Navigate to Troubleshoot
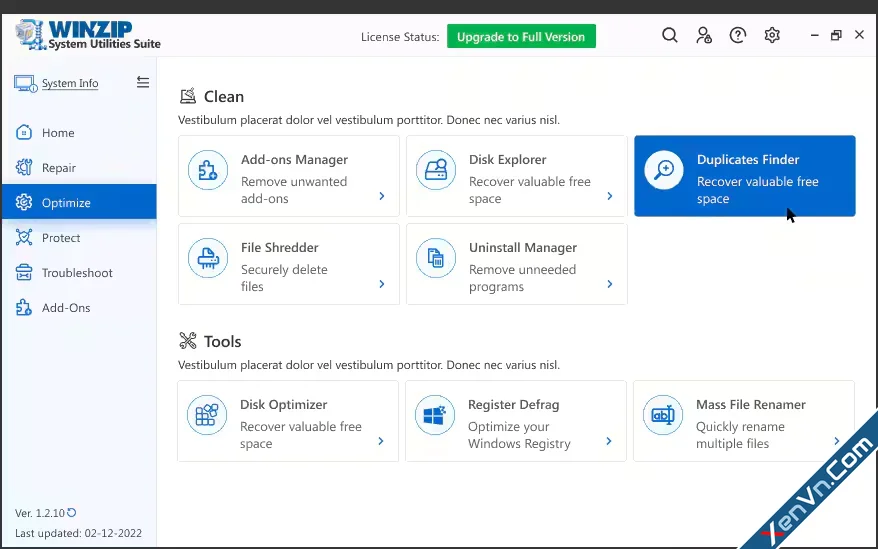This screenshot has height=549, width=878. 79,272
